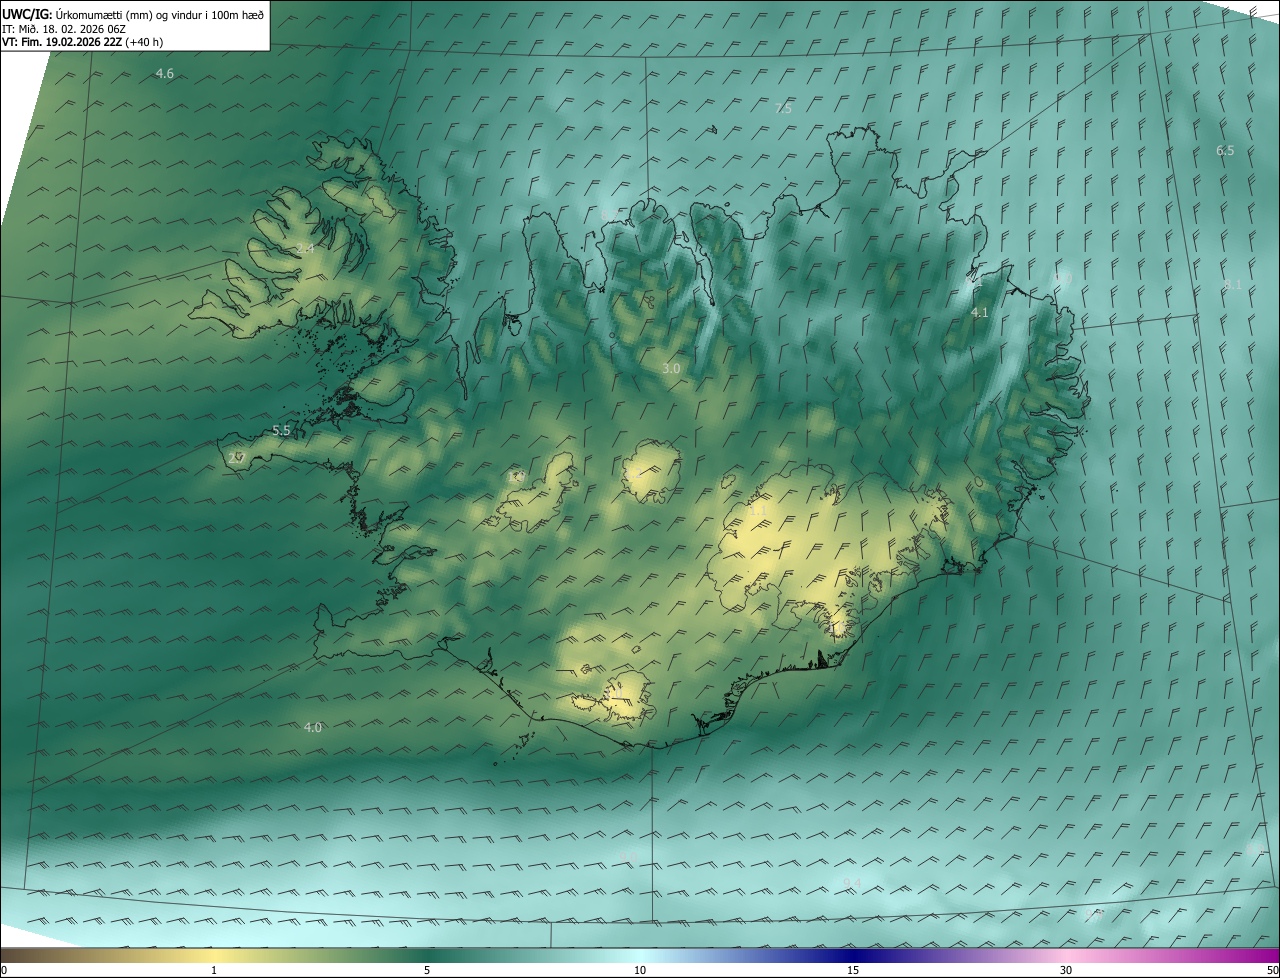Select the initial time line 'IT: Mið. 18. 02. 2026 06Z'
Image resolution: width=1280 pixels, height=978 pixels.
[63, 28]
